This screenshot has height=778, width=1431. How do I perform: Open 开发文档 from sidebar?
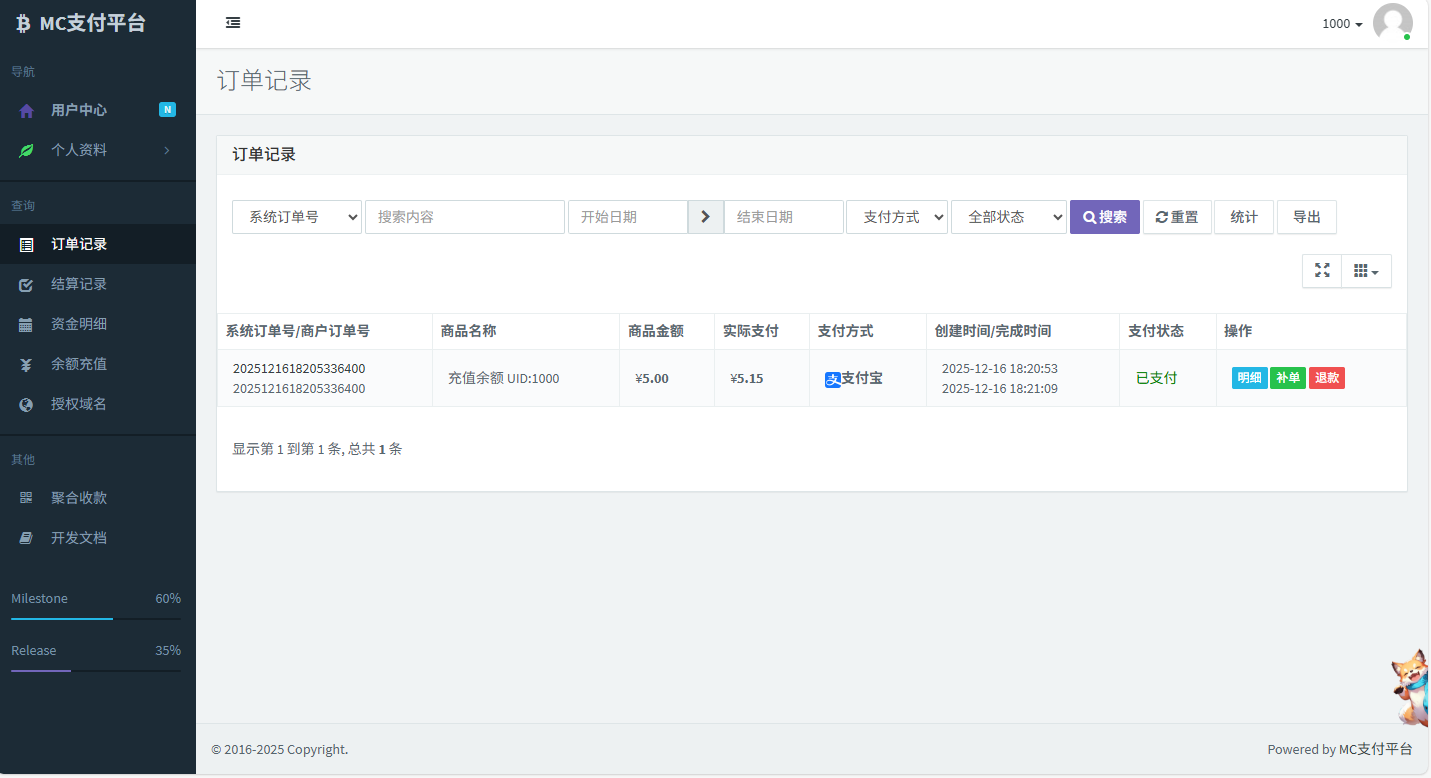coord(79,538)
